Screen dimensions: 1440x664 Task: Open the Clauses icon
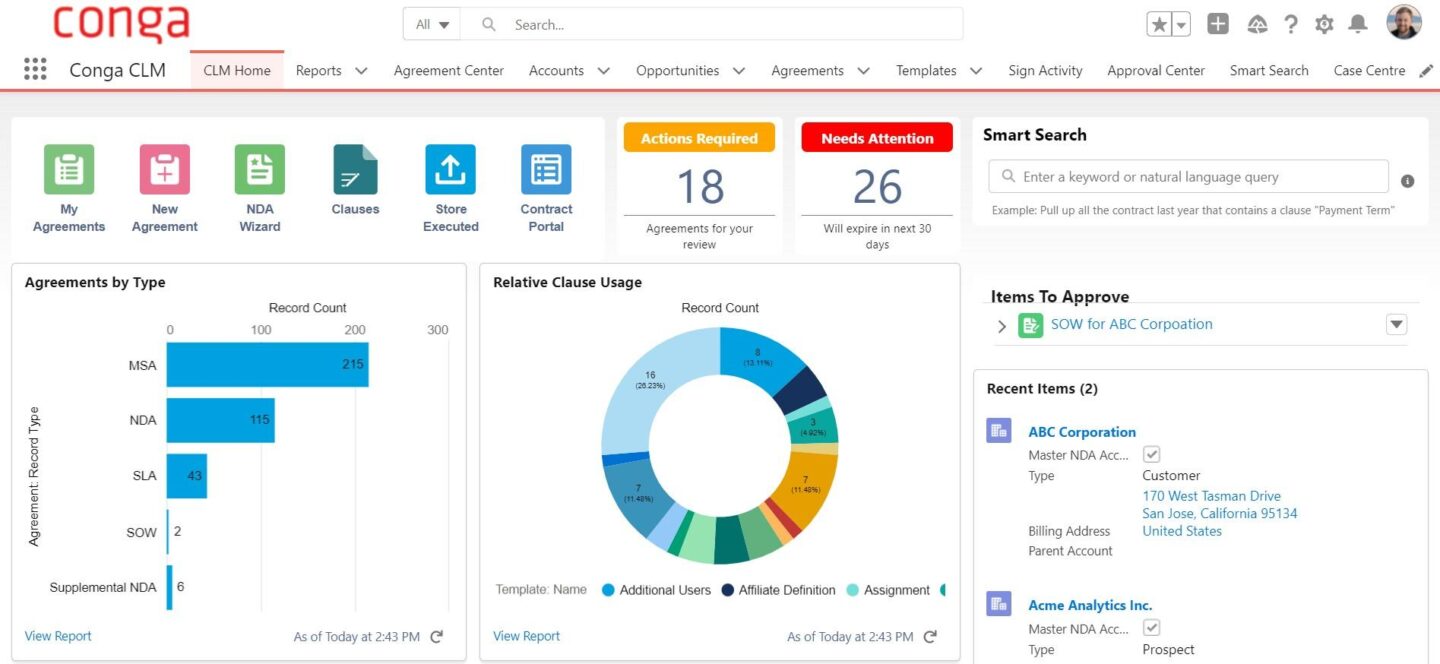tap(355, 170)
